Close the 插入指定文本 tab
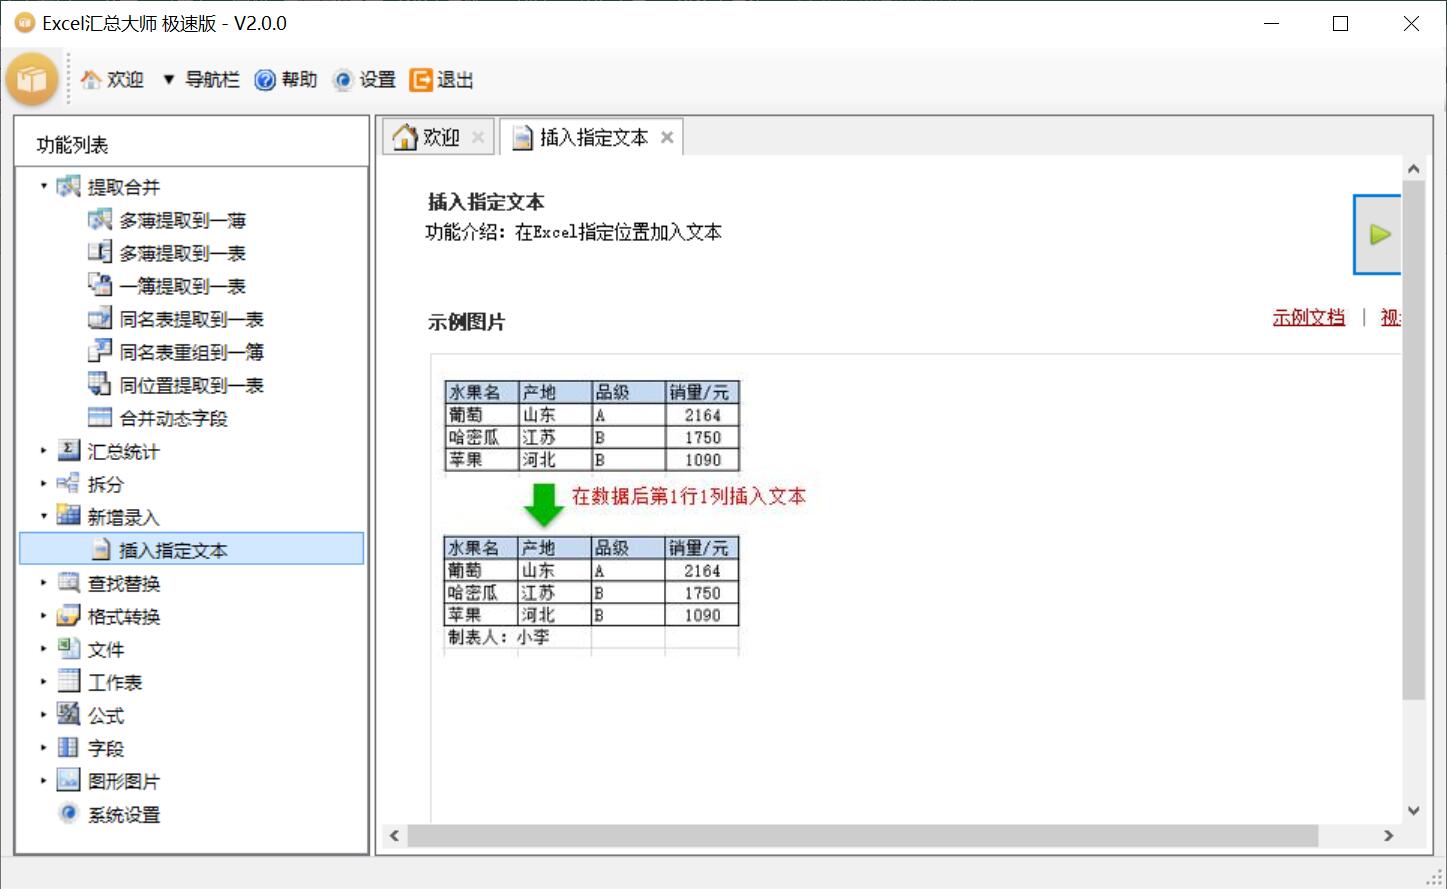Viewport: 1447px width, 889px height. click(x=667, y=137)
